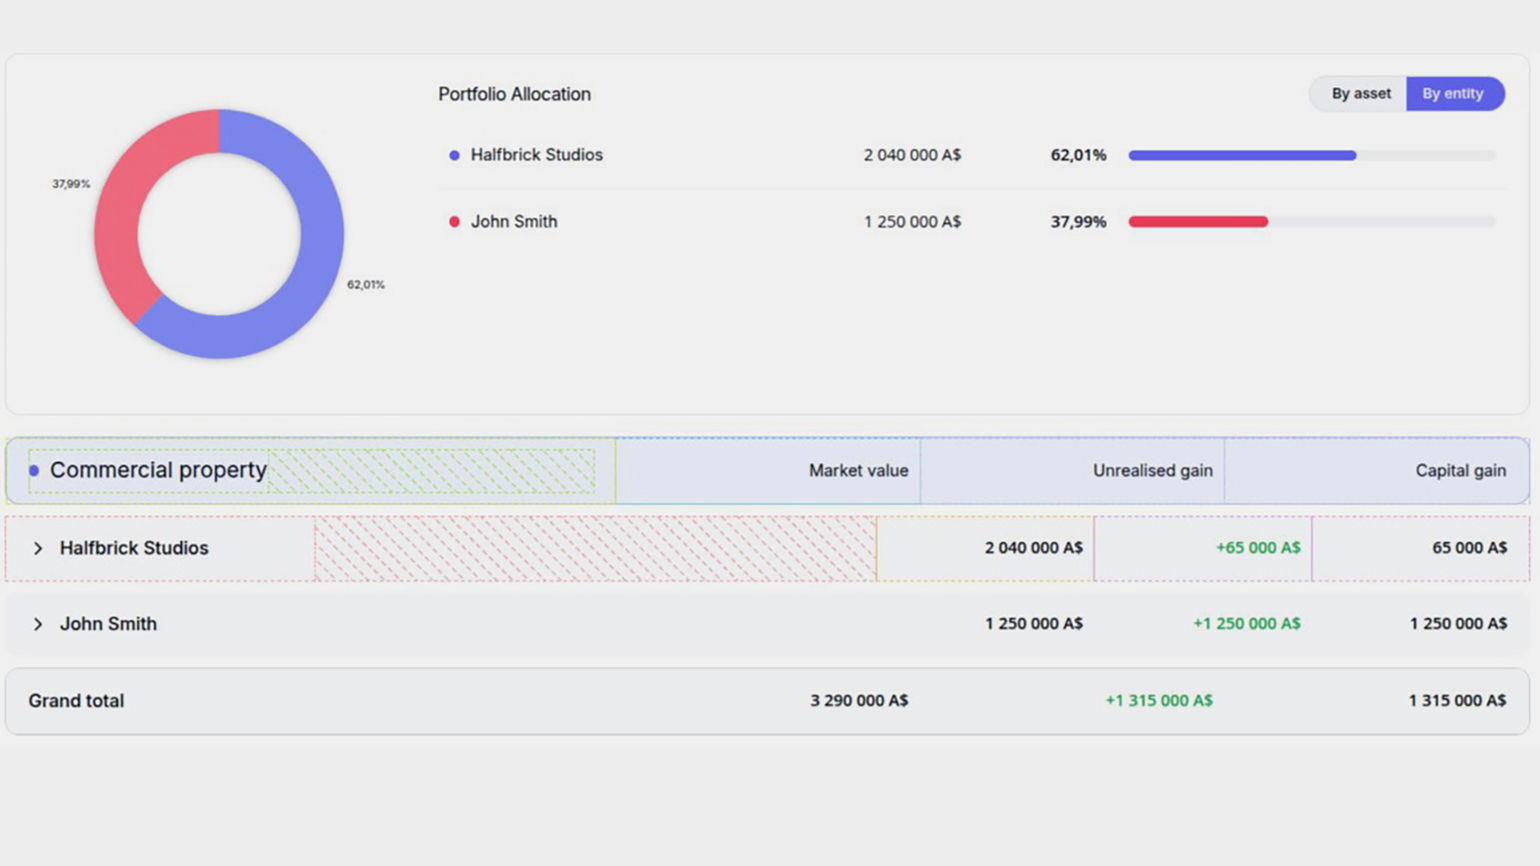Viewport: 1540px width, 866px height.
Task: Click the red John Smith legend dot
Action: [x=454, y=222]
